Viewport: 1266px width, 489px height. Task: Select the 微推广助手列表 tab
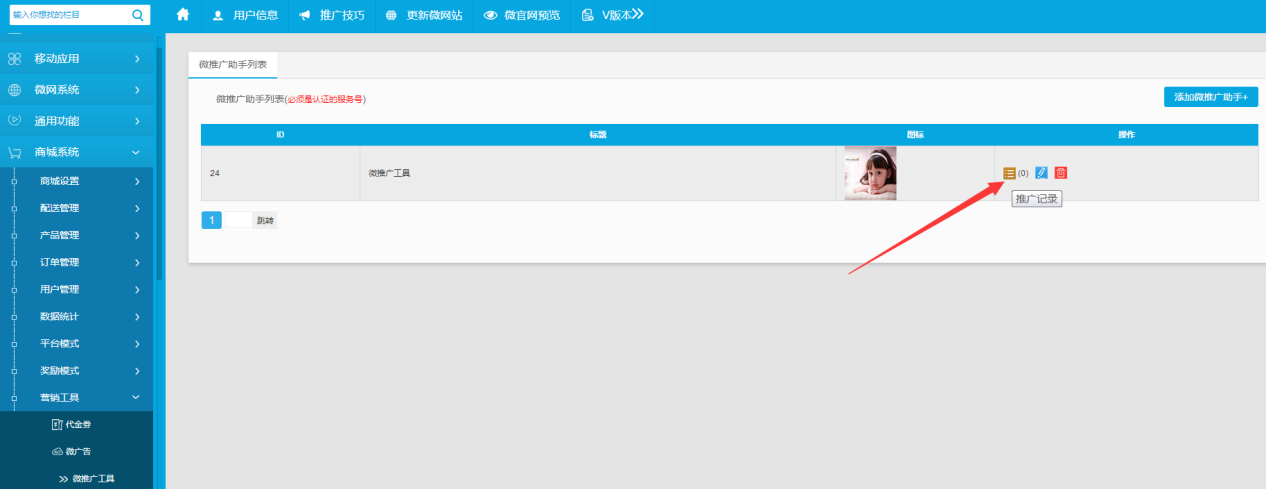(x=232, y=64)
